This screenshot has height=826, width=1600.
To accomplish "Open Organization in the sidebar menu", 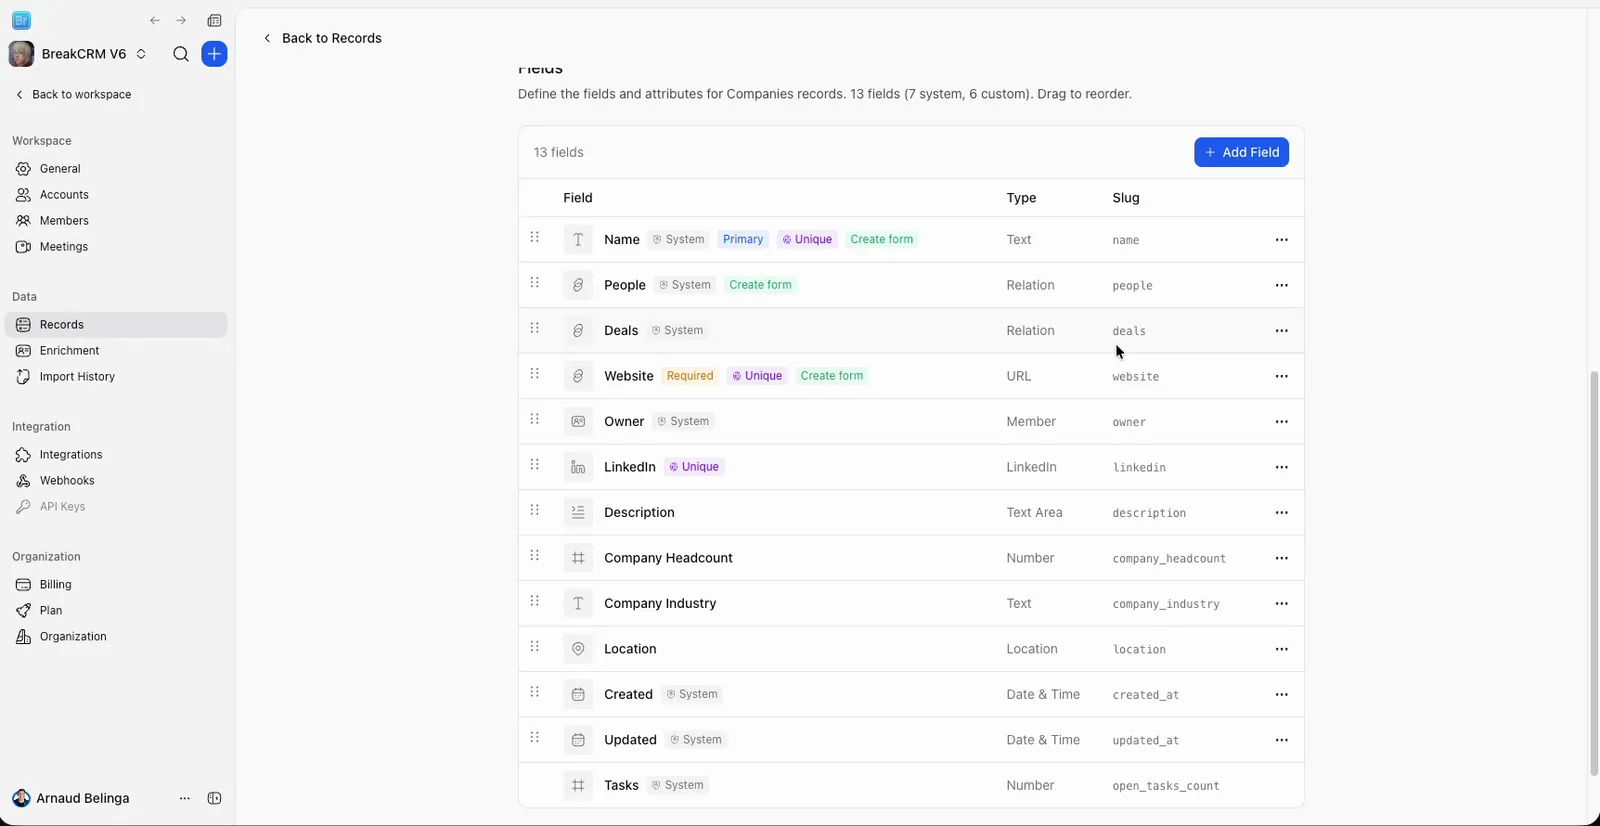I will point(116,637).
